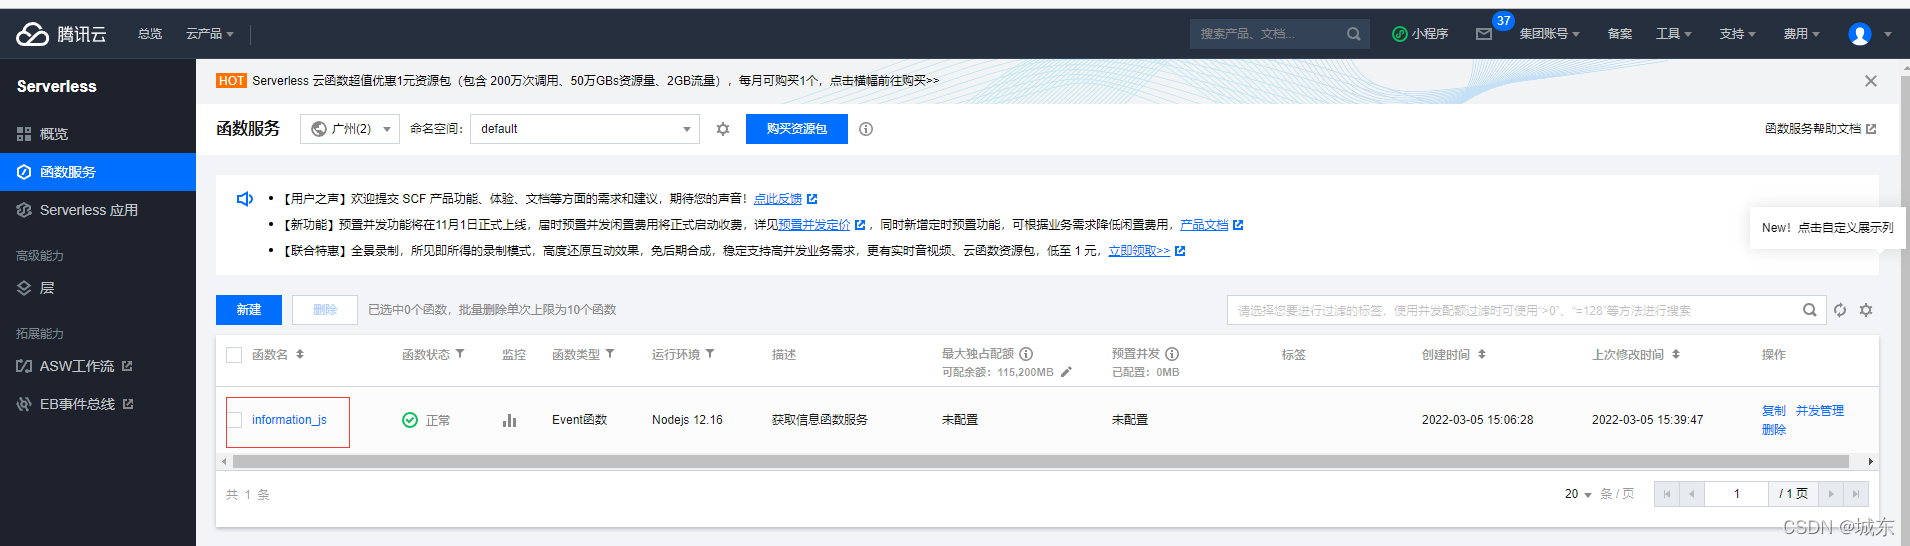1910x546 pixels.
Task: Select 函数服务 in the sidebar
Action: [98, 172]
